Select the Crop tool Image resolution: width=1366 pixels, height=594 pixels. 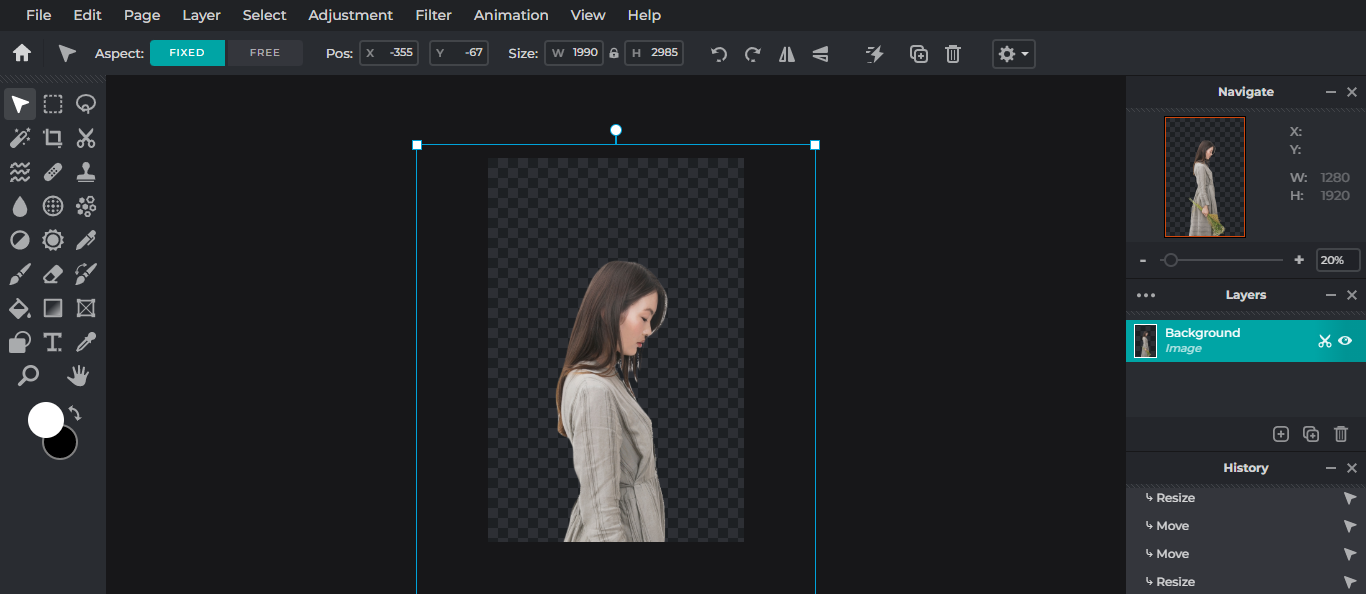click(53, 139)
